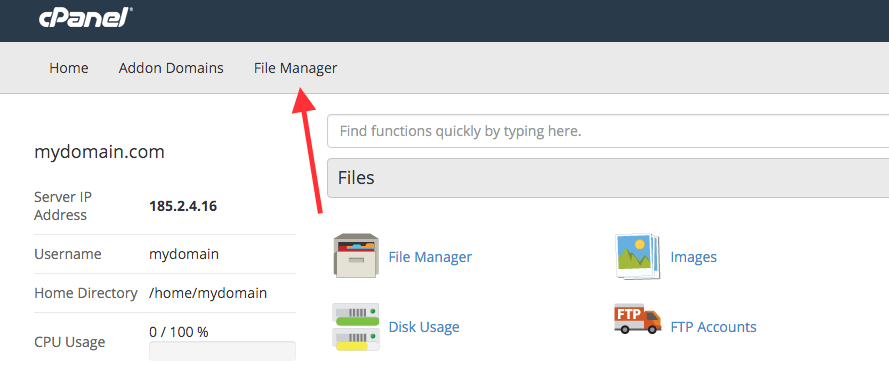
Task: Open Addon Domains from the top navigation
Action: tap(171, 69)
